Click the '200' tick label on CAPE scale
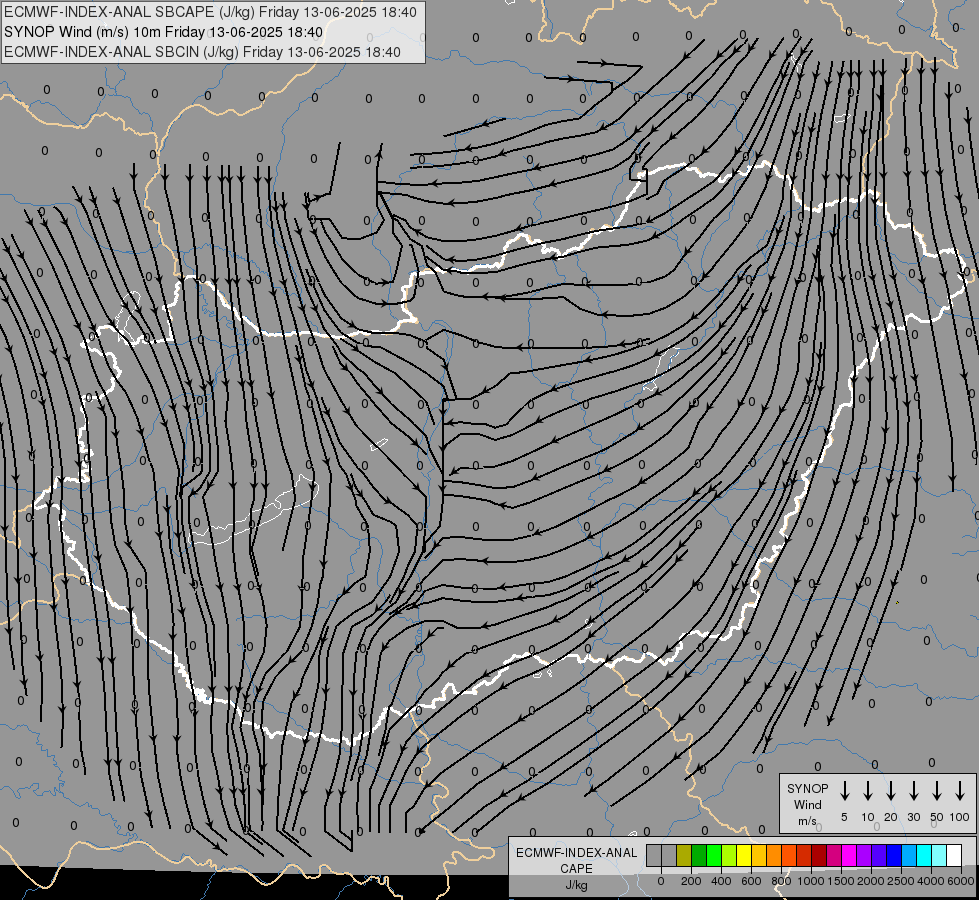The width and height of the screenshot is (979, 900). coord(691,881)
